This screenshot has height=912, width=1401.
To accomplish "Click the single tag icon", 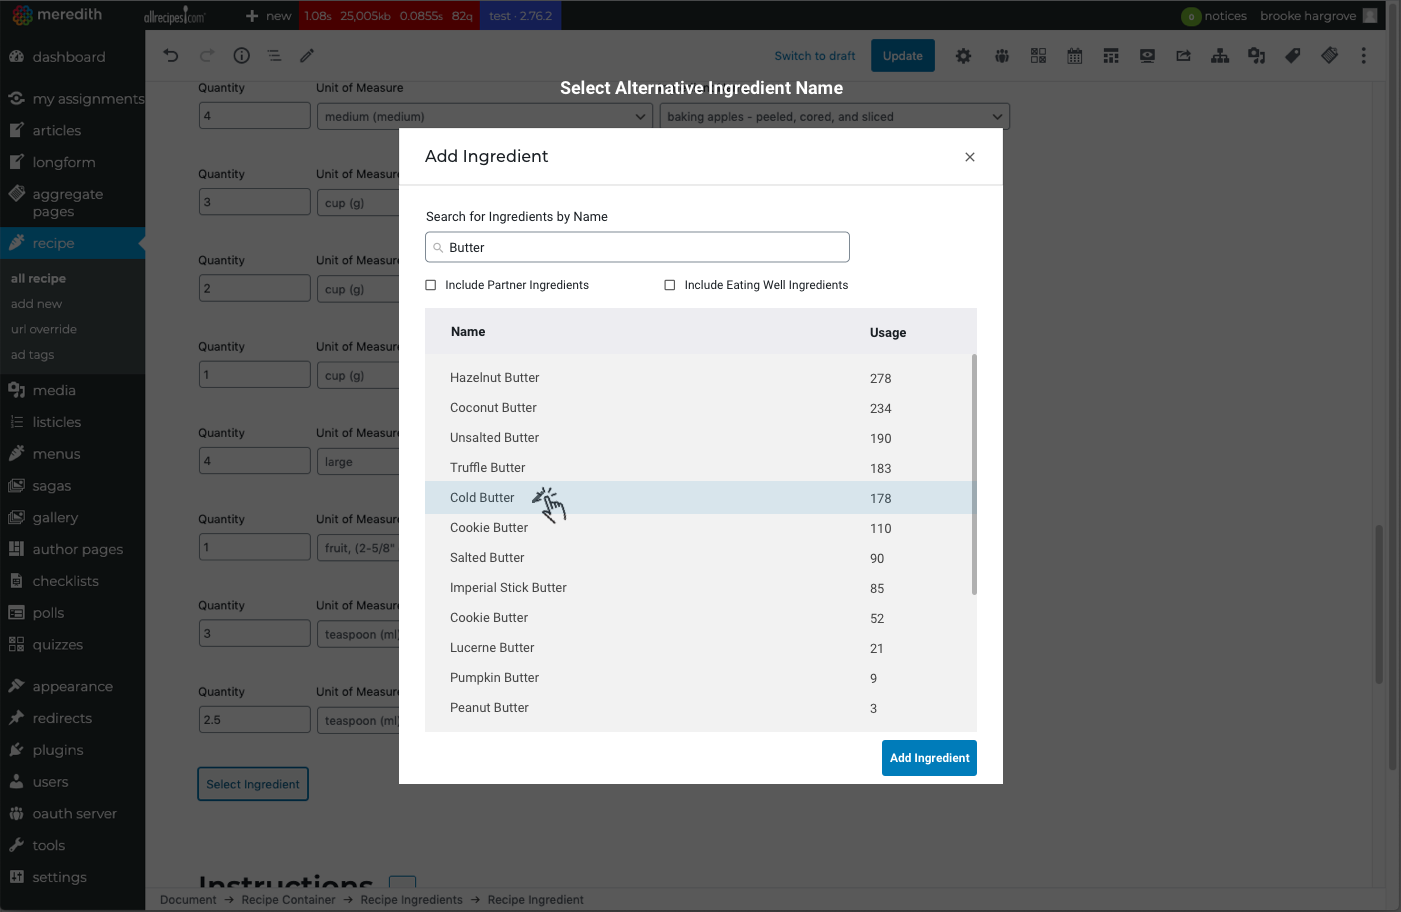I will 1293,56.
